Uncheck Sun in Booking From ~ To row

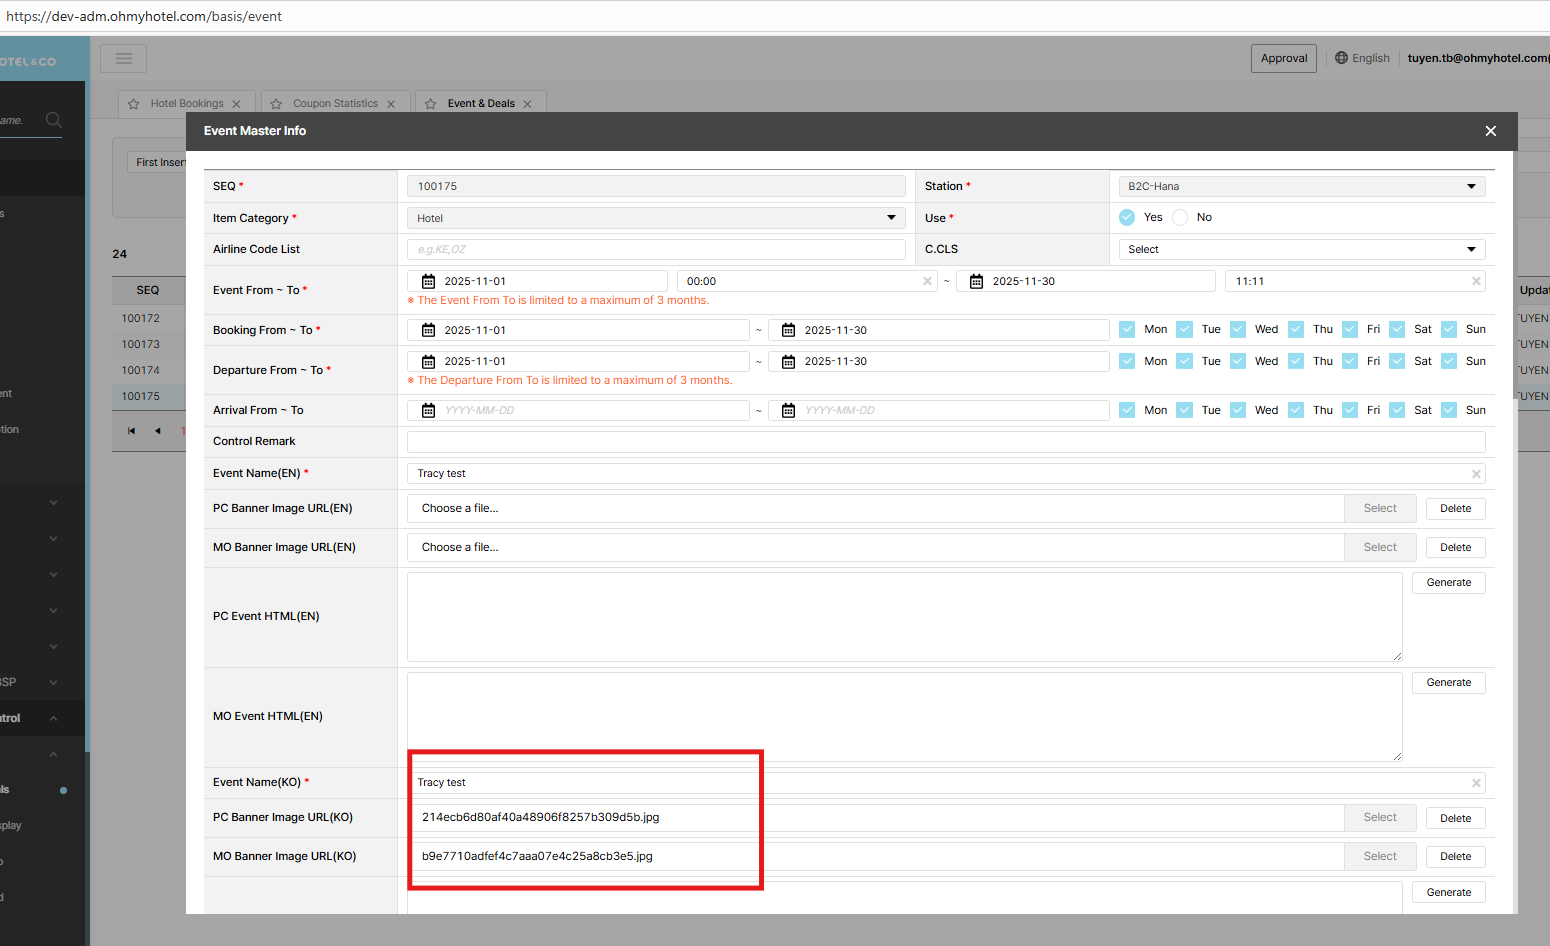click(1449, 329)
